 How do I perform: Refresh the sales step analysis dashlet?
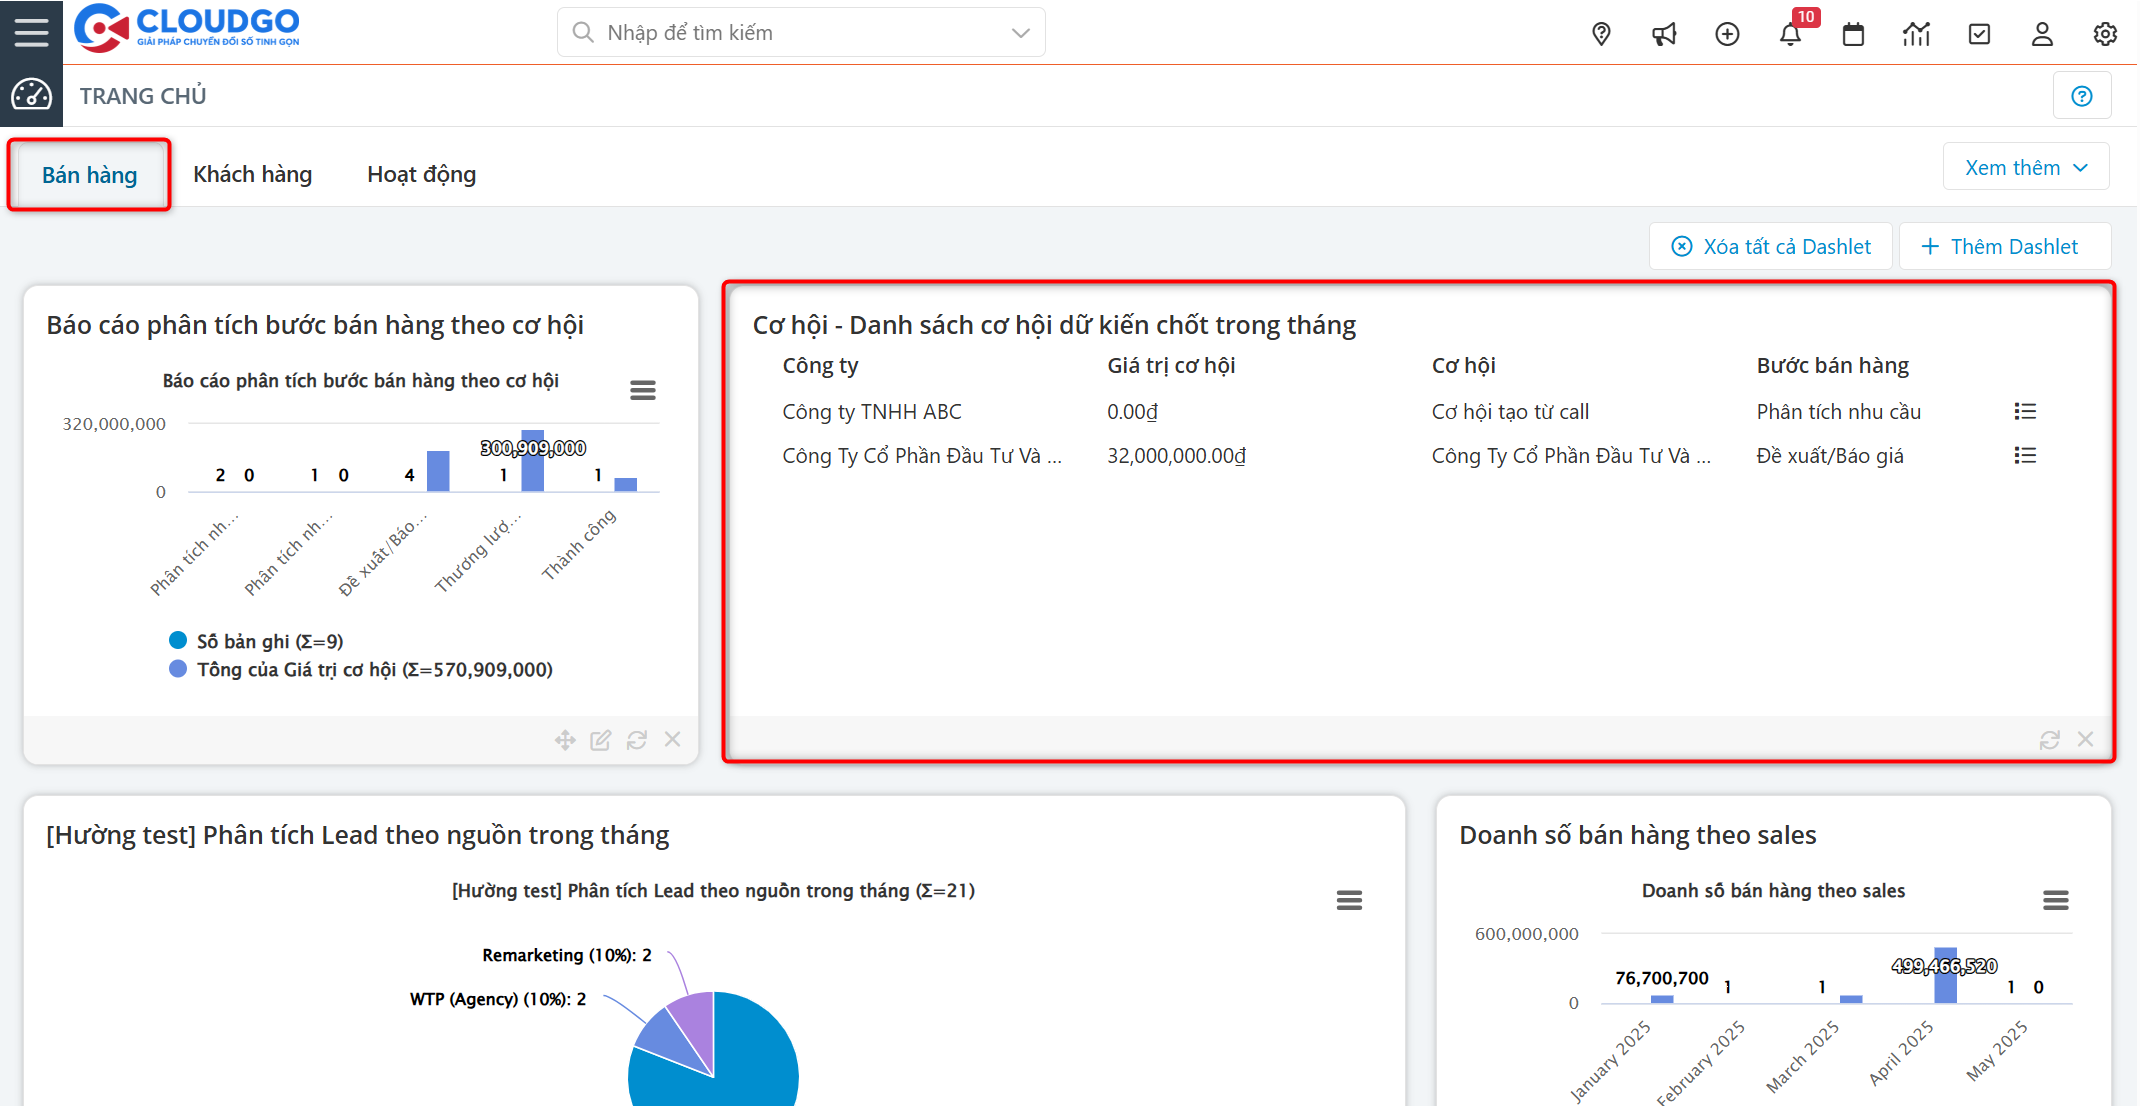click(x=637, y=739)
